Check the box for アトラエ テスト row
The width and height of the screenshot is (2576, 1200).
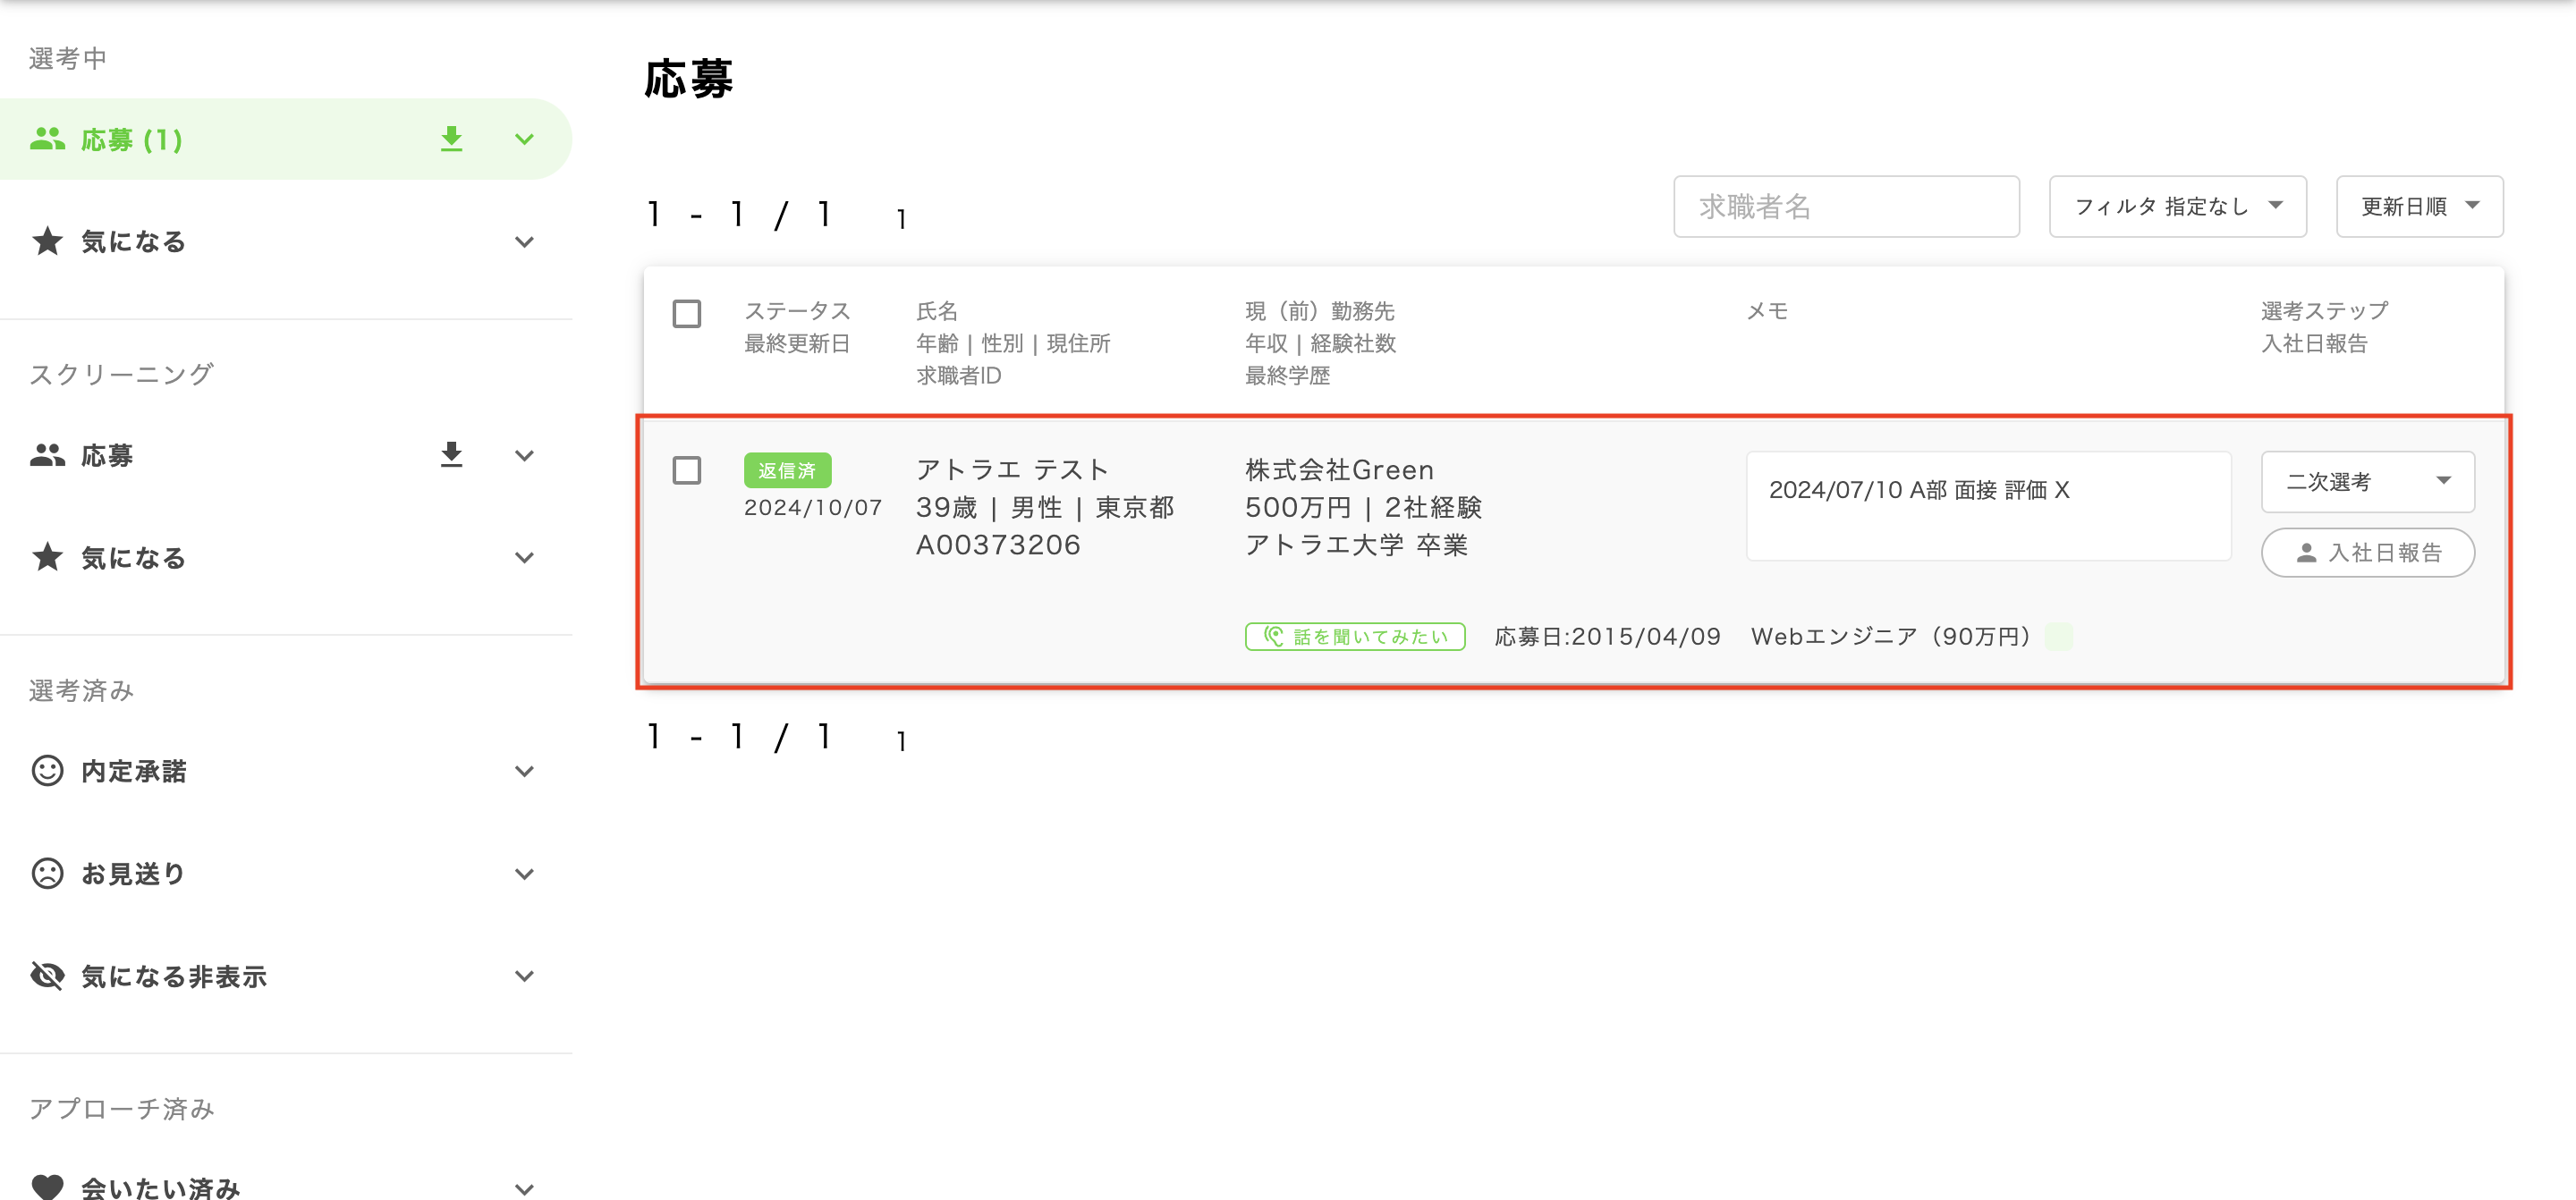point(687,470)
